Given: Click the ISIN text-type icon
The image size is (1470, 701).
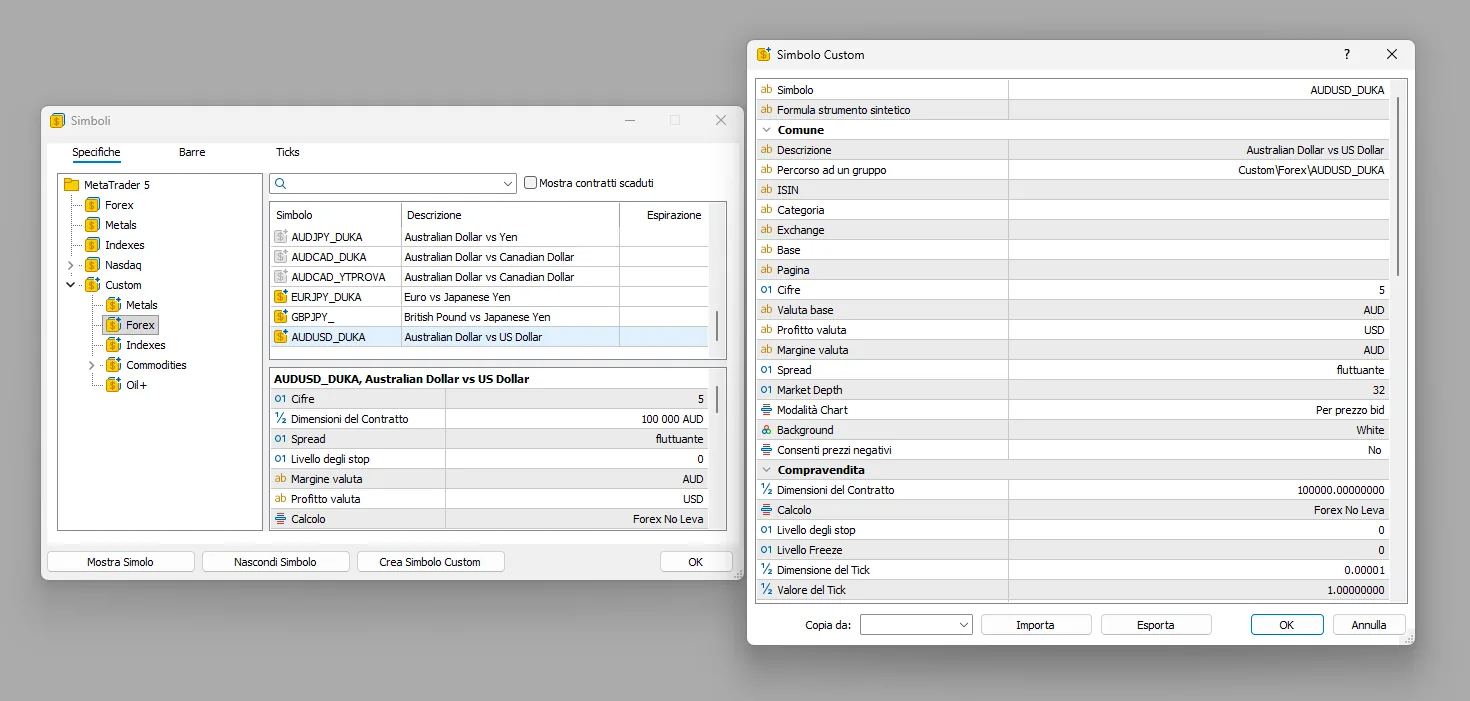Looking at the screenshot, I should pyautogui.click(x=767, y=190).
